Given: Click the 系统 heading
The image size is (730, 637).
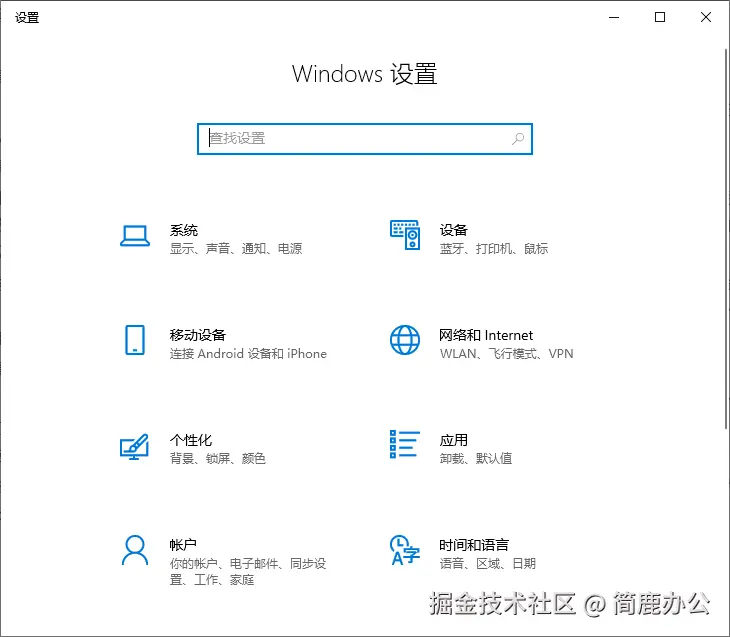Looking at the screenshot, I should pos(183,230).
